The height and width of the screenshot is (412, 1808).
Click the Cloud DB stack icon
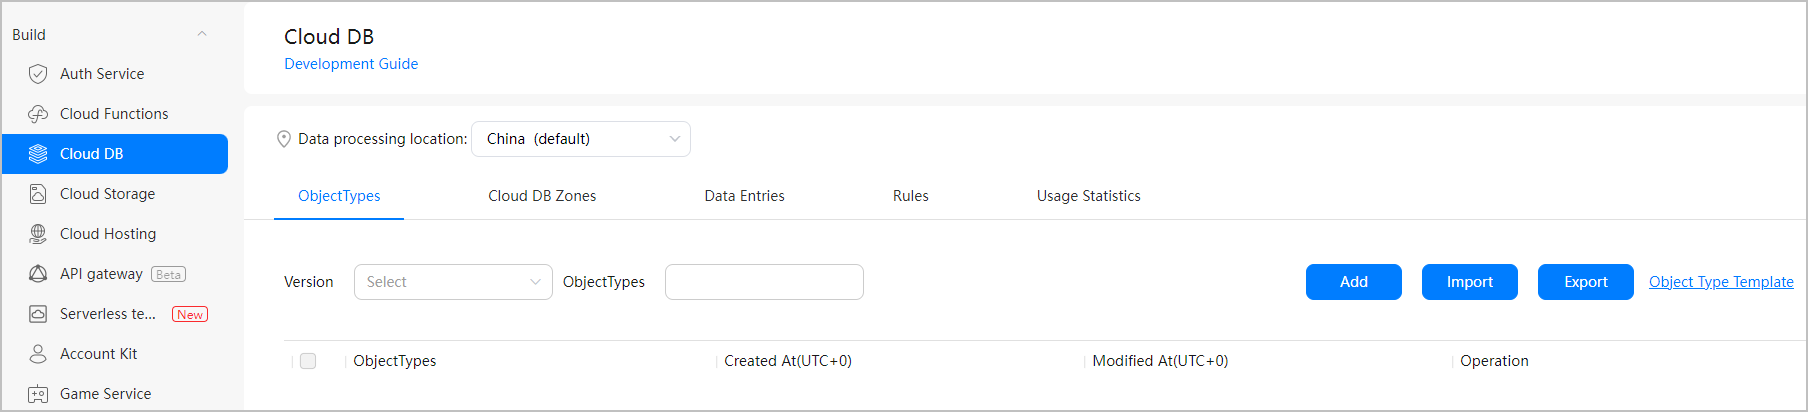point(38,154)
